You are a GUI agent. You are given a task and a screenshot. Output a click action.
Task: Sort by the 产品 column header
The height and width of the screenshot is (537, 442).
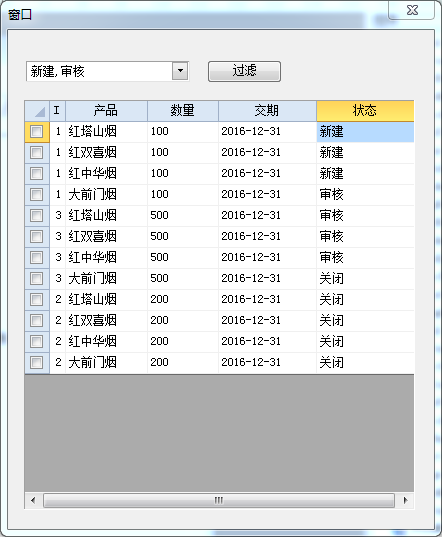coord(106,111)
